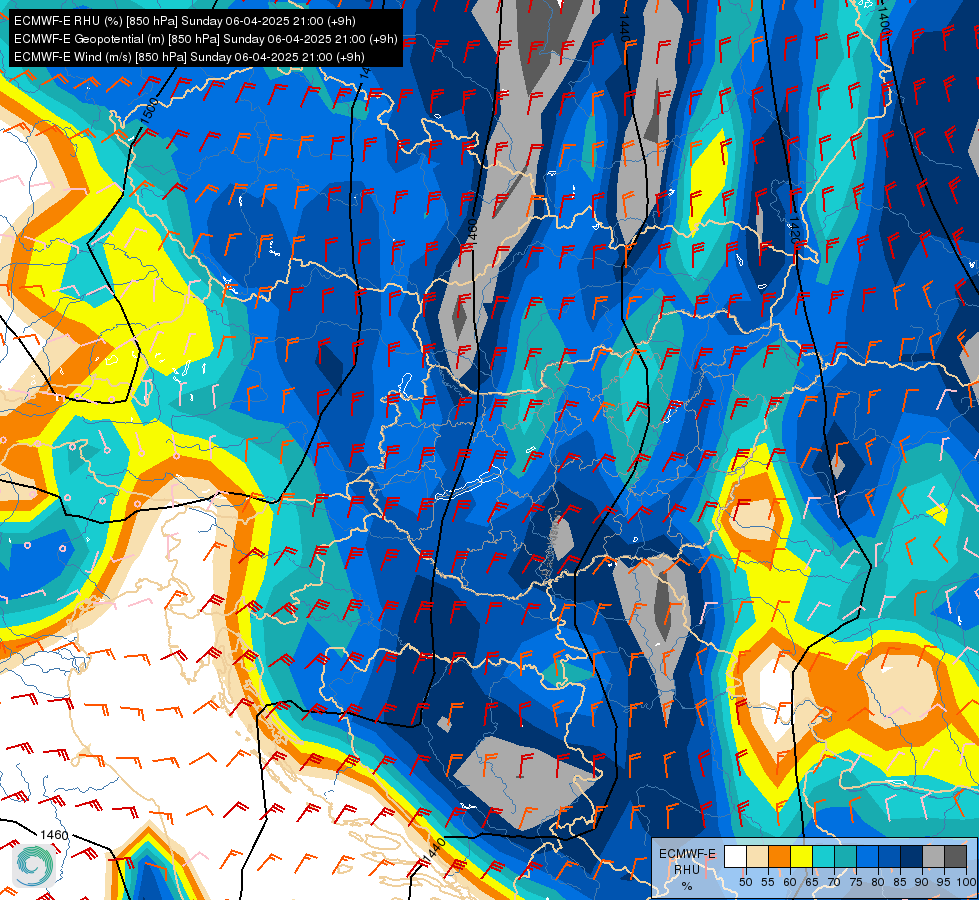Click the medium blue 75-80 legend swatch
The height and width of the screenshot is (900, 979).
(x=867, y=856)
